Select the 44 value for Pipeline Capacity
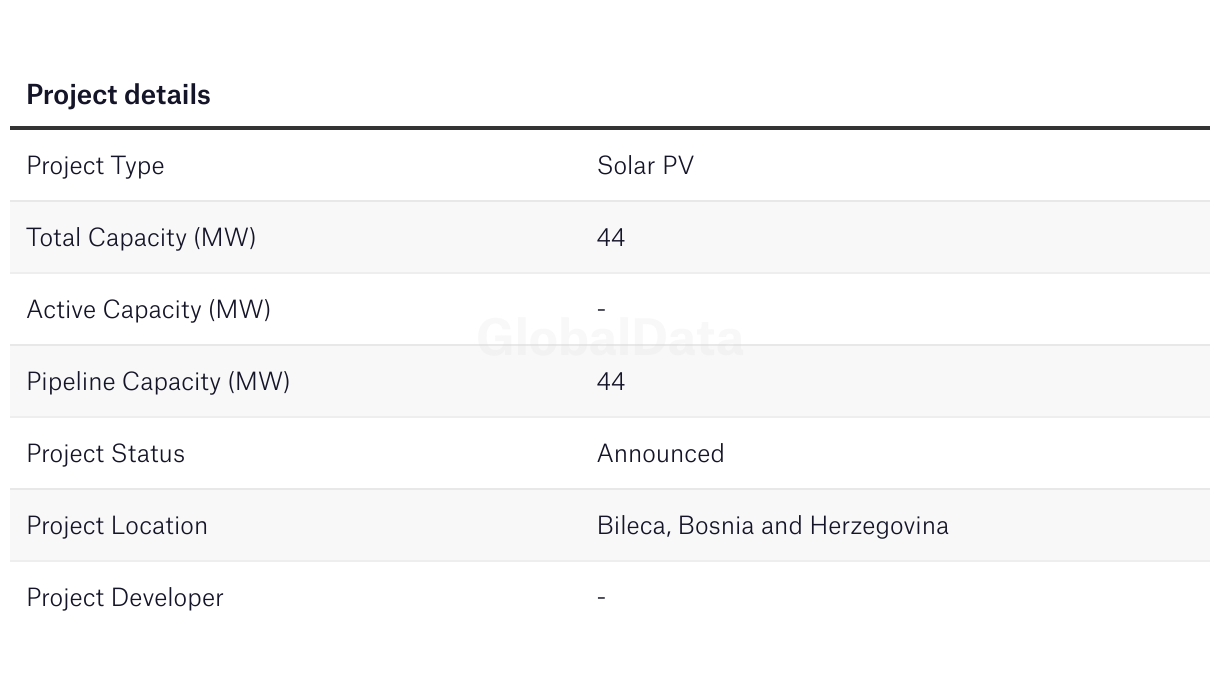The height and width of the screenshot is (674, 1220). tap(611, 382)
